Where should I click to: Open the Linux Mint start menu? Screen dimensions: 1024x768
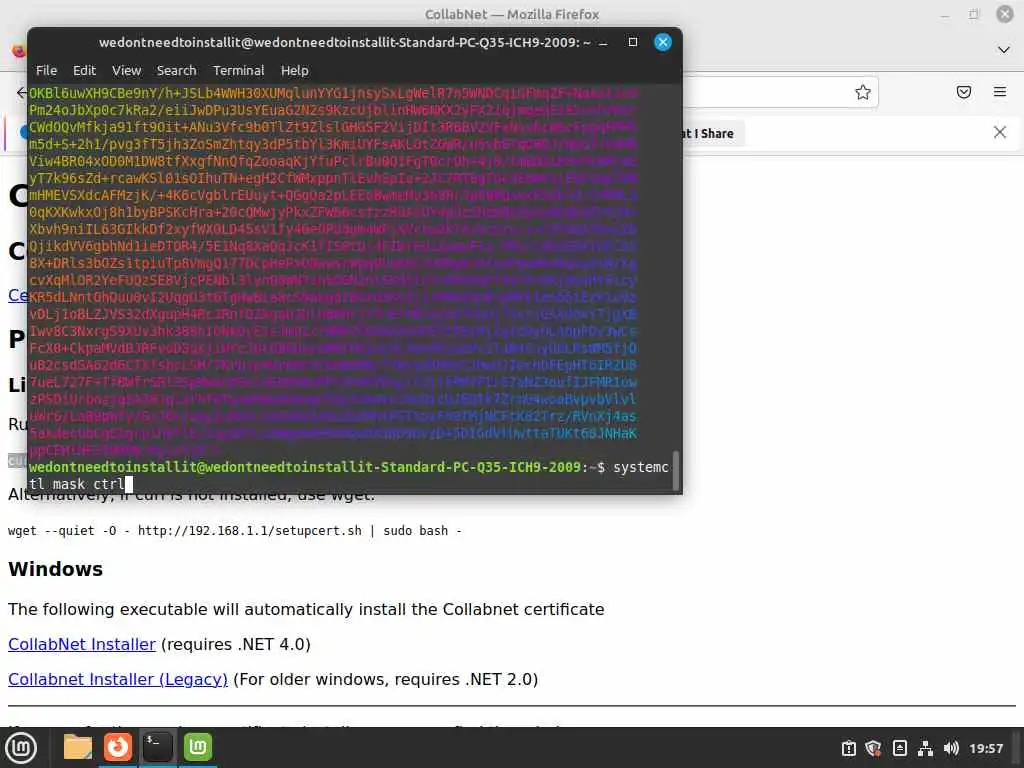tap(21, 748)
